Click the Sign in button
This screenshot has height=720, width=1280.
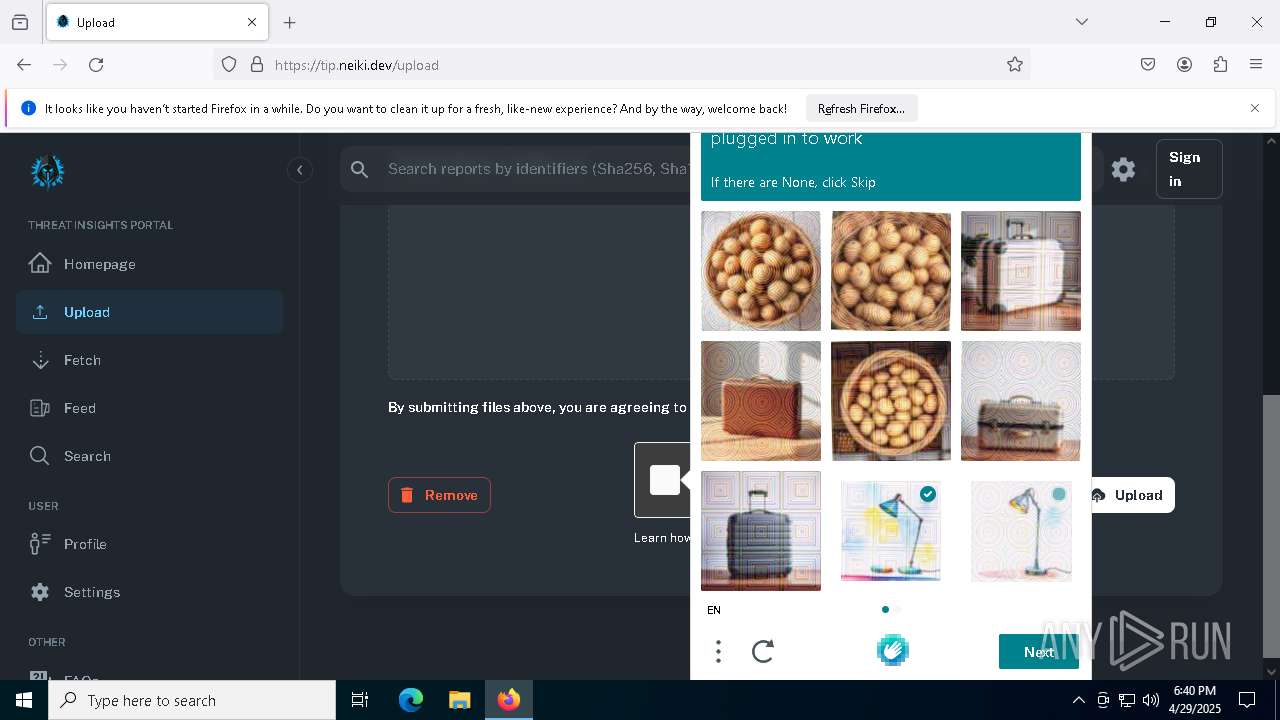pos(1189,169)
